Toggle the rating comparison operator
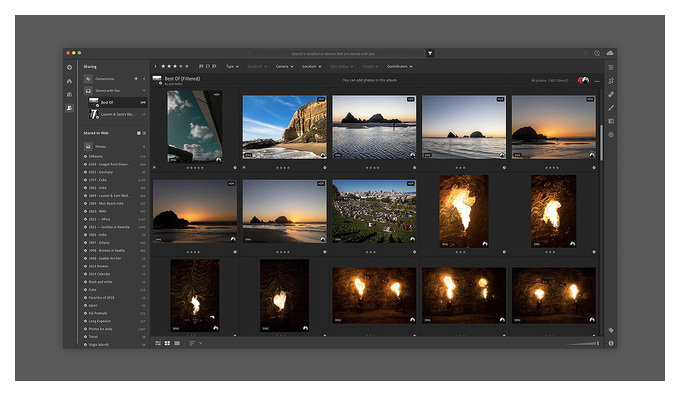Image resolution: width=680 pixels, height=396 pixels. coord(156,66)
